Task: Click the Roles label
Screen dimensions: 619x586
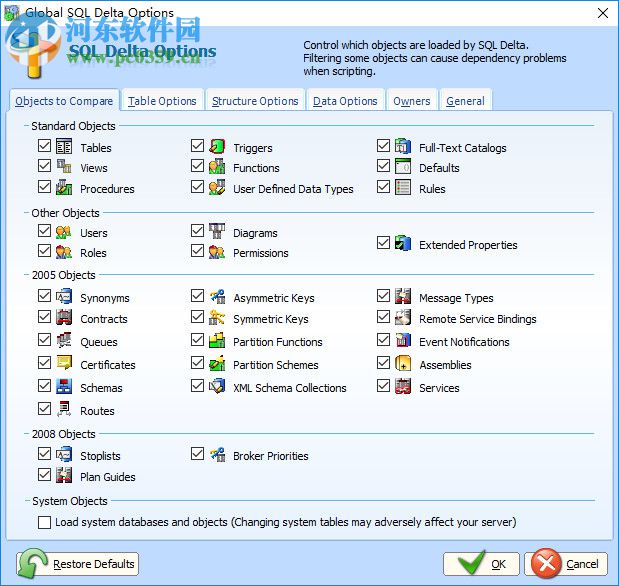Action: tap(94, 253)
